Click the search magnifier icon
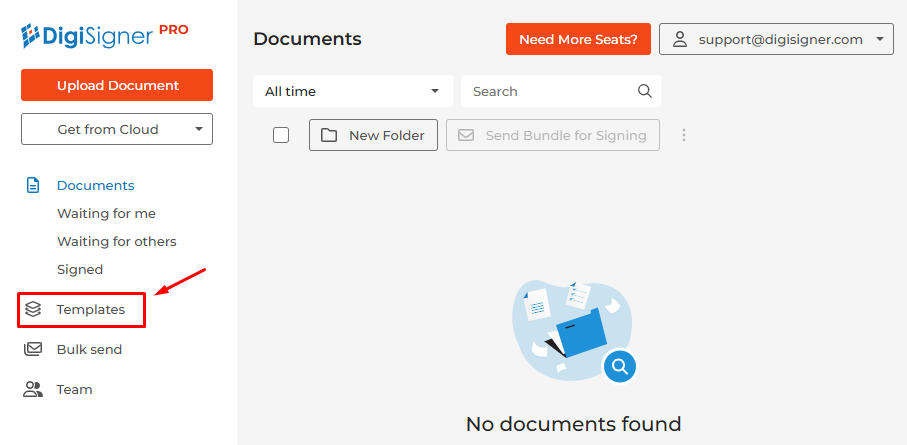 click(x=645, y=91)
